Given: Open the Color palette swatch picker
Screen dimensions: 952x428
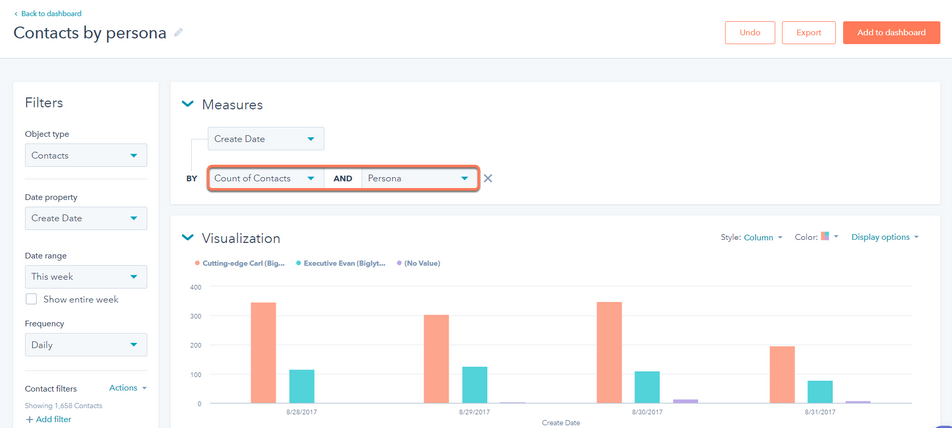Looking at the screenshot, I should pyautogui.click(x=829, y=236).
